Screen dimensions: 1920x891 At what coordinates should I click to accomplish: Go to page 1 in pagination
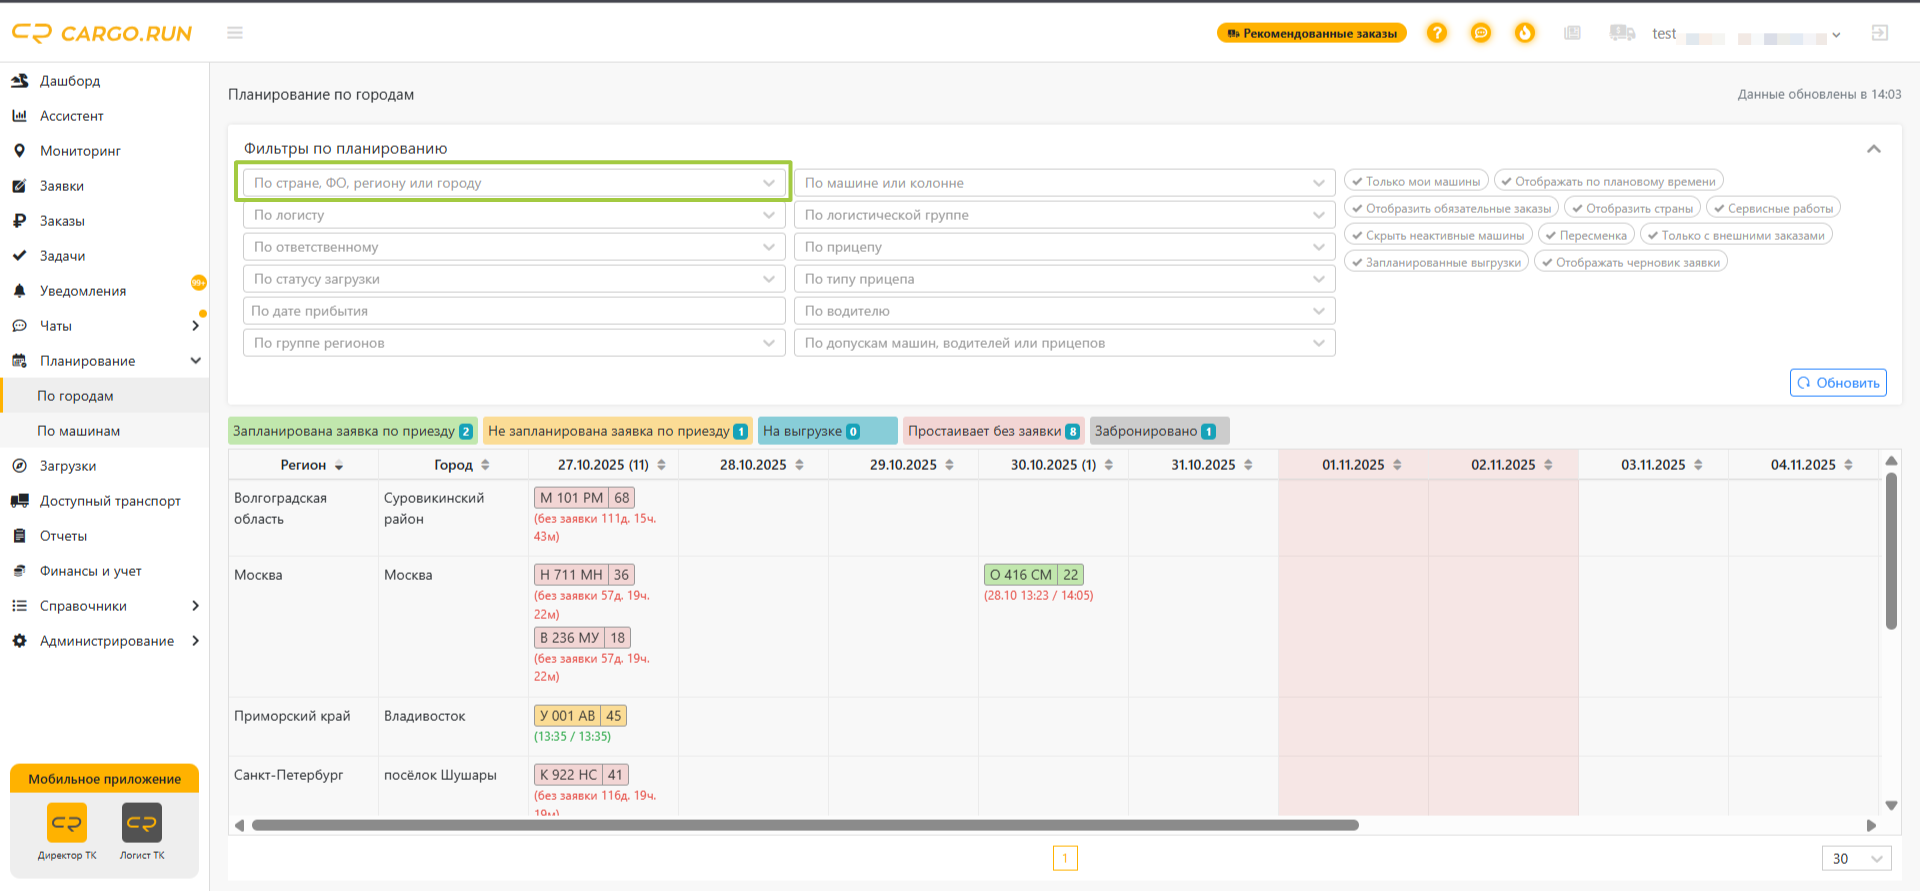(x=1065, y=858)
